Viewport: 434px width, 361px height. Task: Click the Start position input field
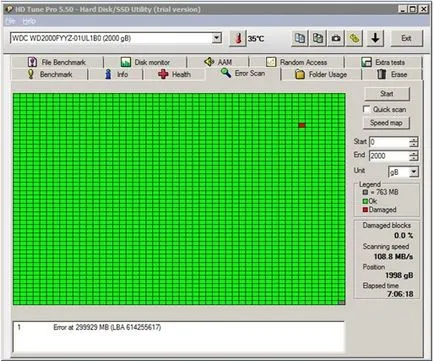[389, 142]
